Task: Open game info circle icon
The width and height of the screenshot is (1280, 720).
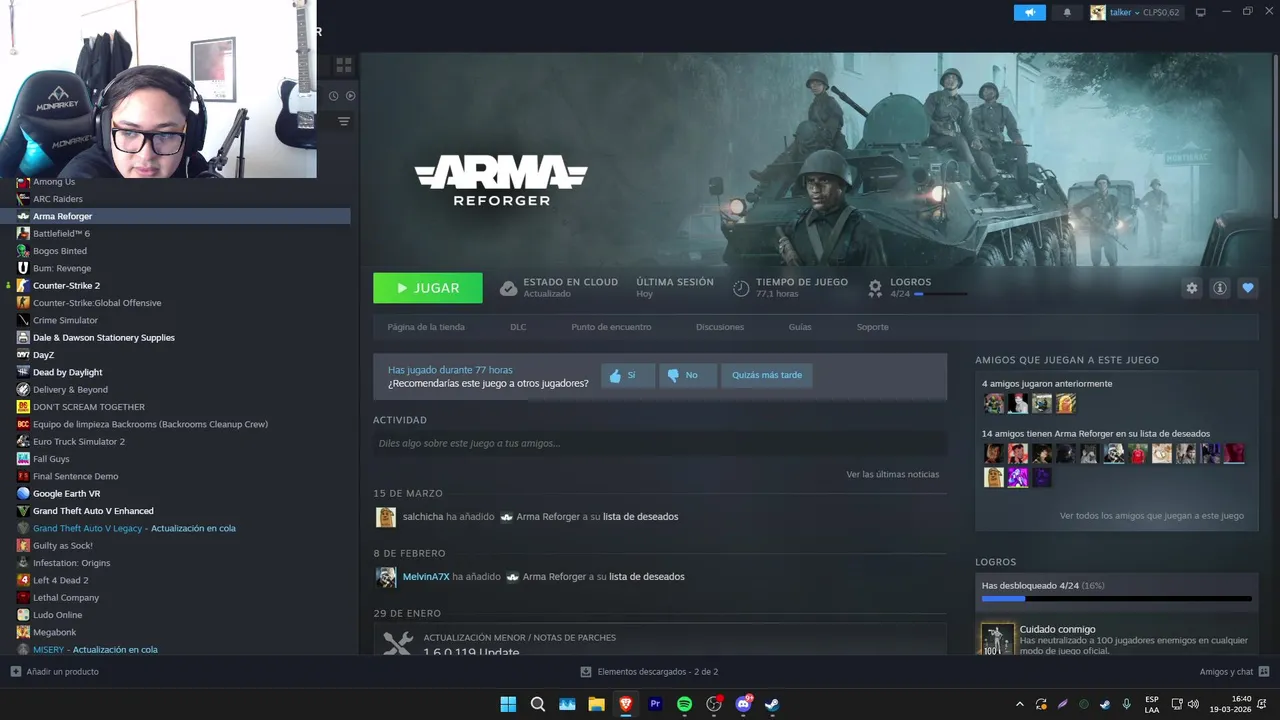Action: [1220, 288]
